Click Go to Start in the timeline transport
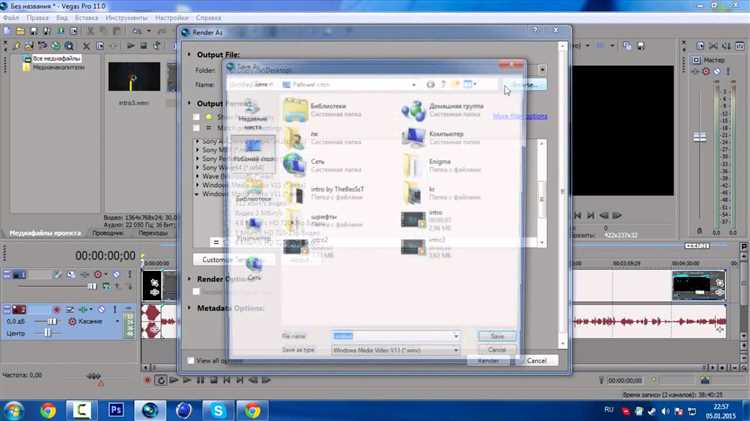750x421 pixels. (227, 380)
